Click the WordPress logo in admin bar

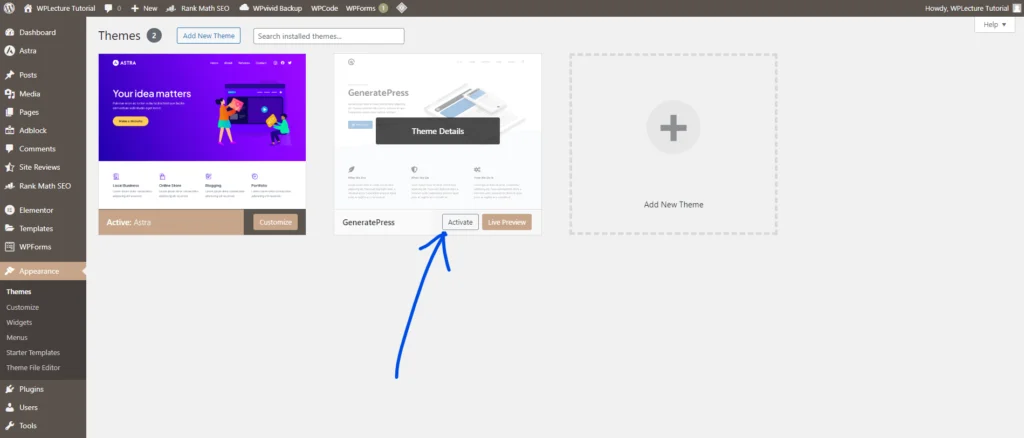(9, 8)
